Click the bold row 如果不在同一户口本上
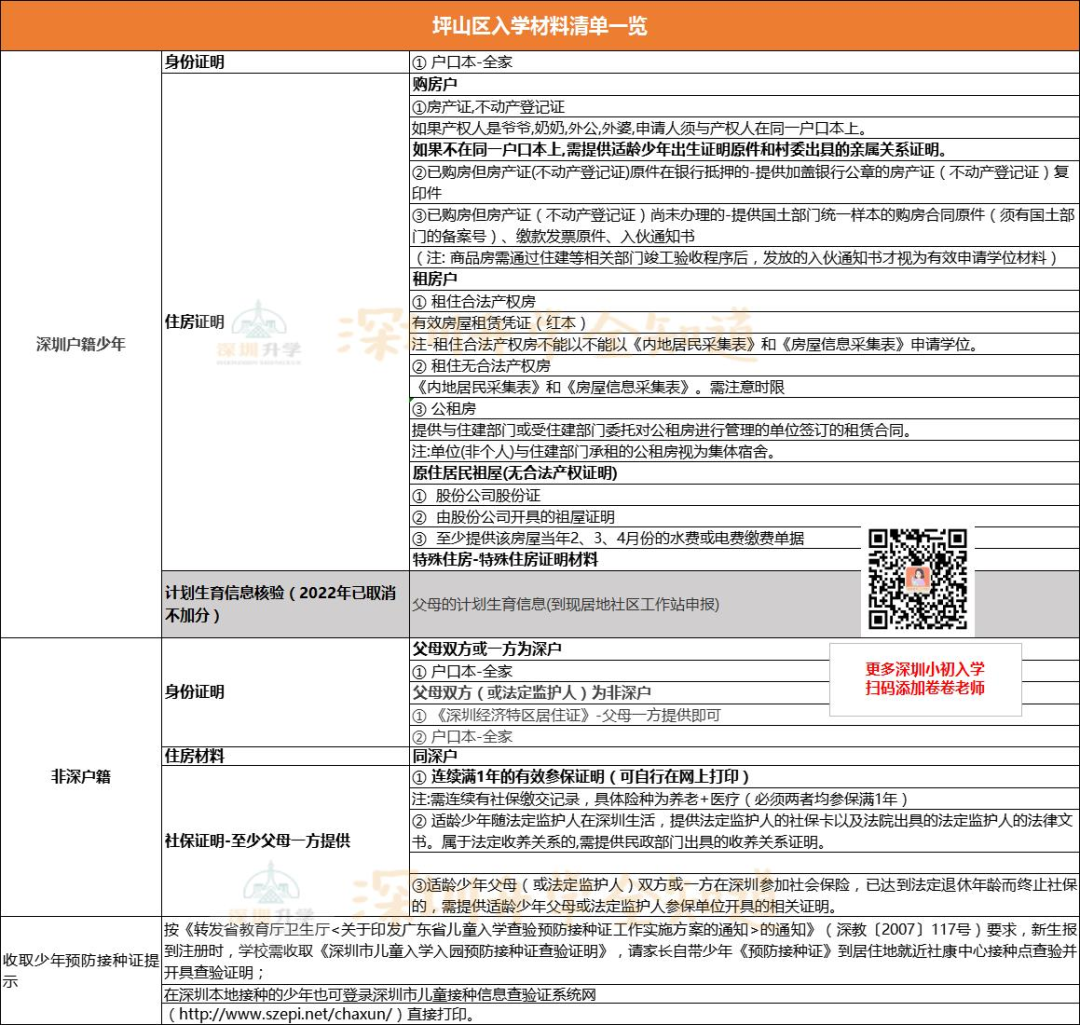The image size is (1080, 1025). pyautogui.click(x=744, y=149)
